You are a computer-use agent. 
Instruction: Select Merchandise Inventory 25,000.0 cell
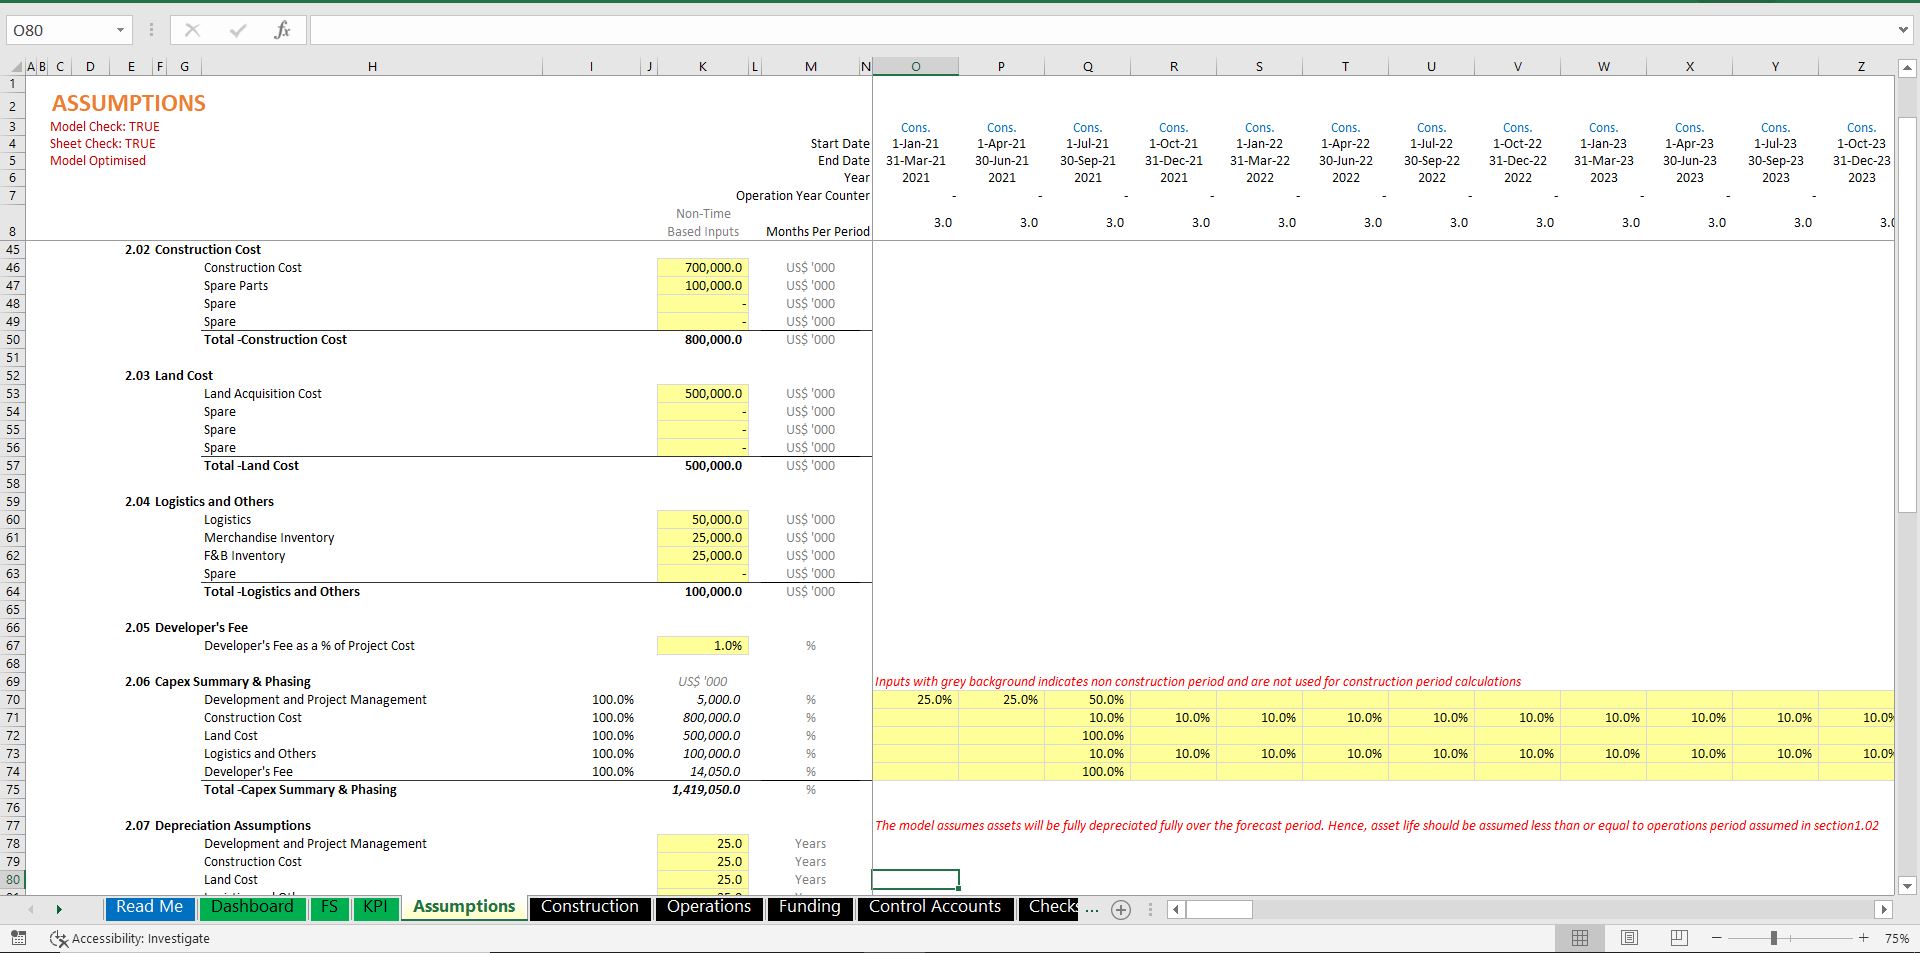(703, 538)
